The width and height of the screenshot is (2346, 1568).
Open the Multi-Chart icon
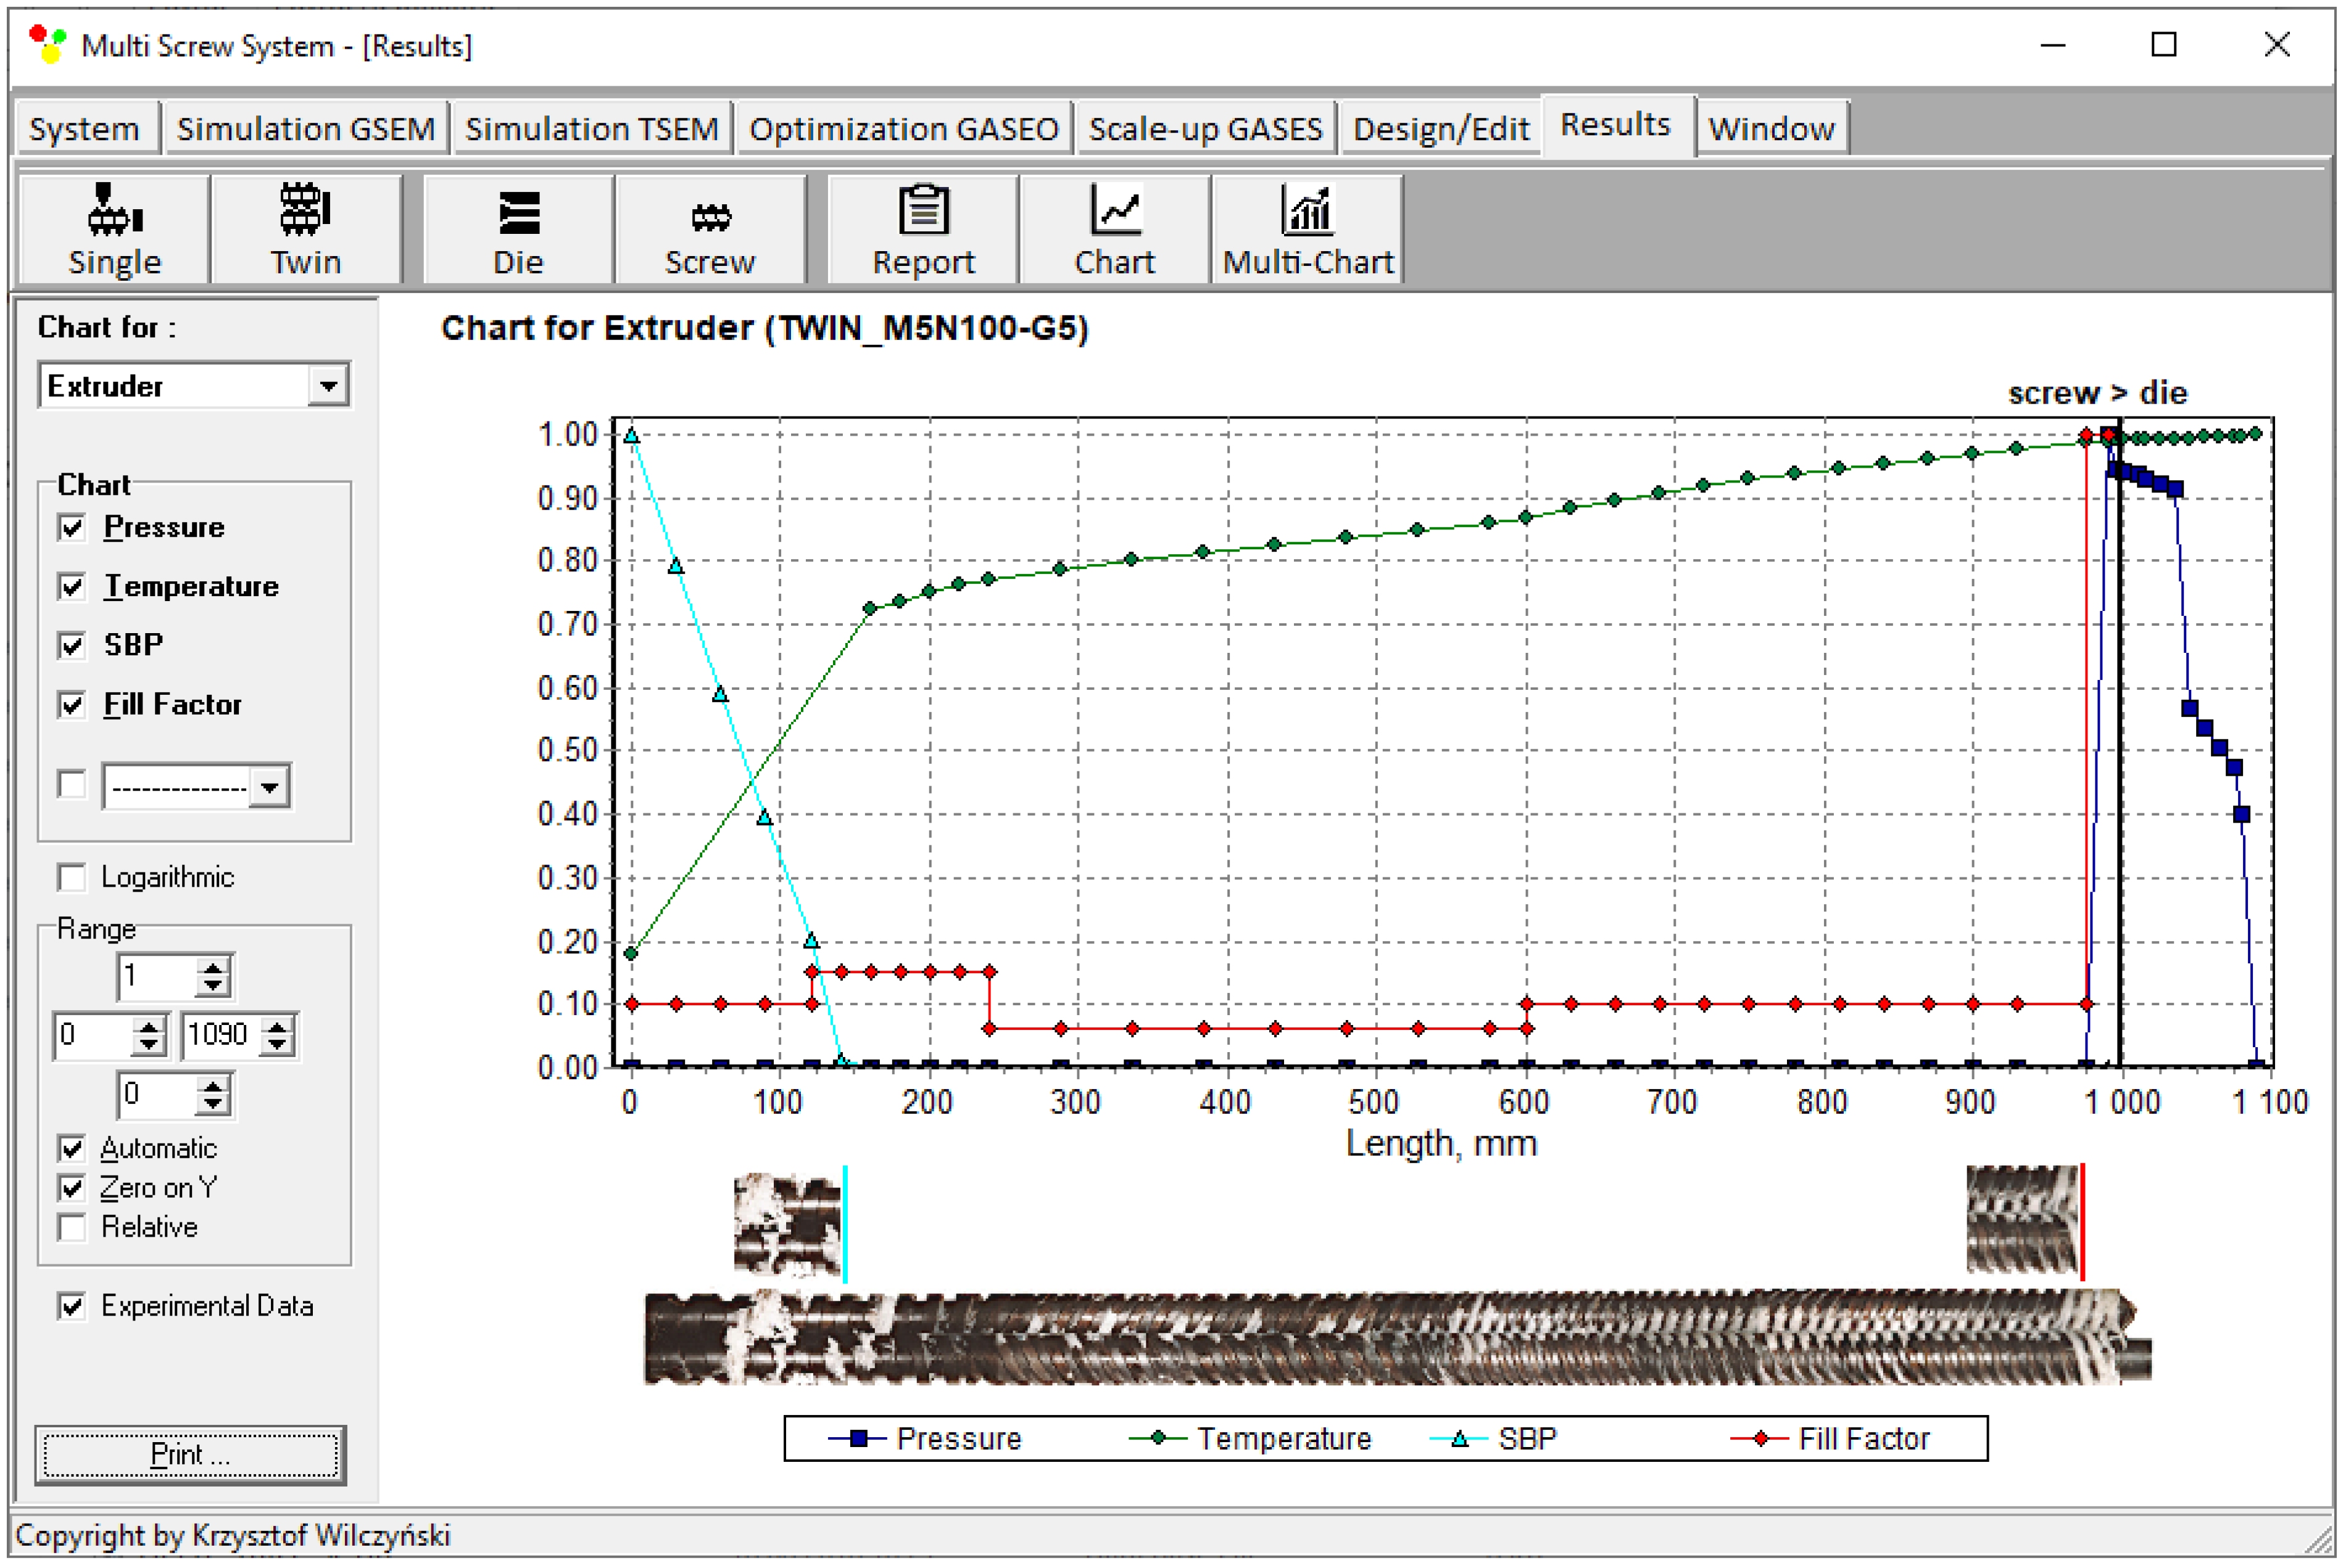[1307, 229]
